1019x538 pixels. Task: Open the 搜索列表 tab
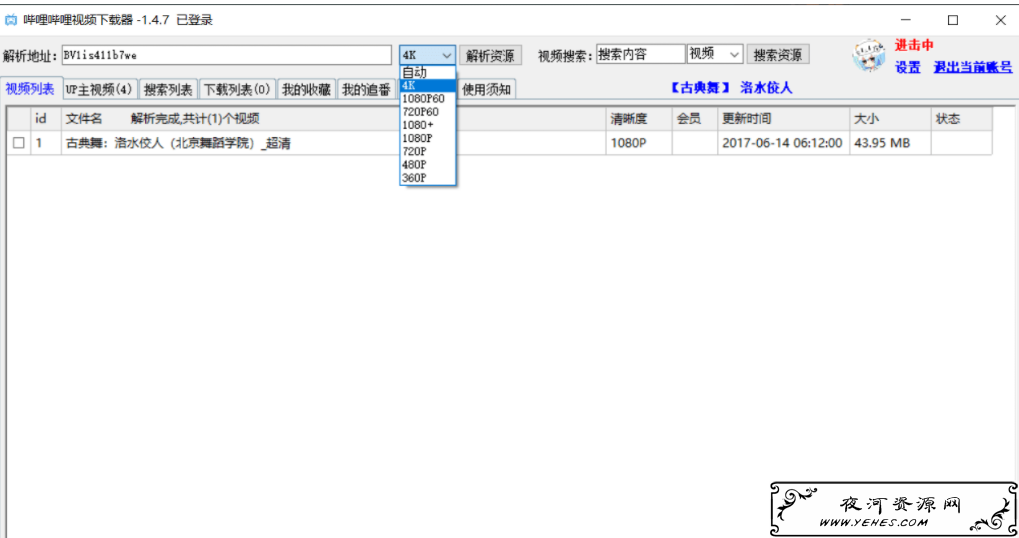click(x=168, y=90)
